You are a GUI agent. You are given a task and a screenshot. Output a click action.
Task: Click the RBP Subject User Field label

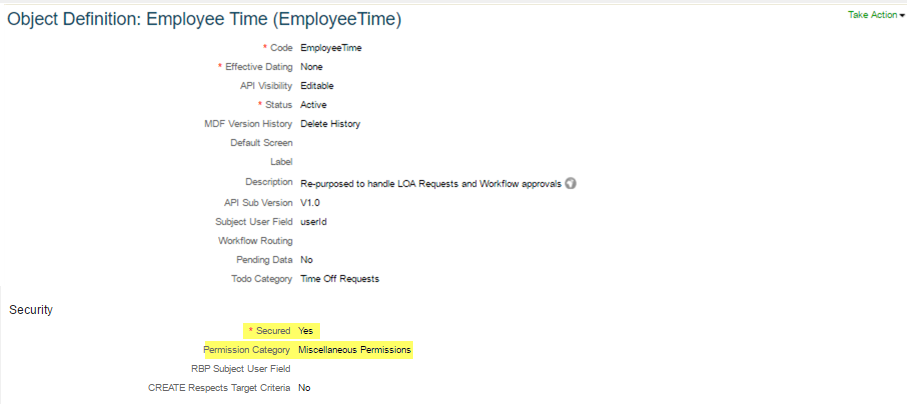(241, 369)
